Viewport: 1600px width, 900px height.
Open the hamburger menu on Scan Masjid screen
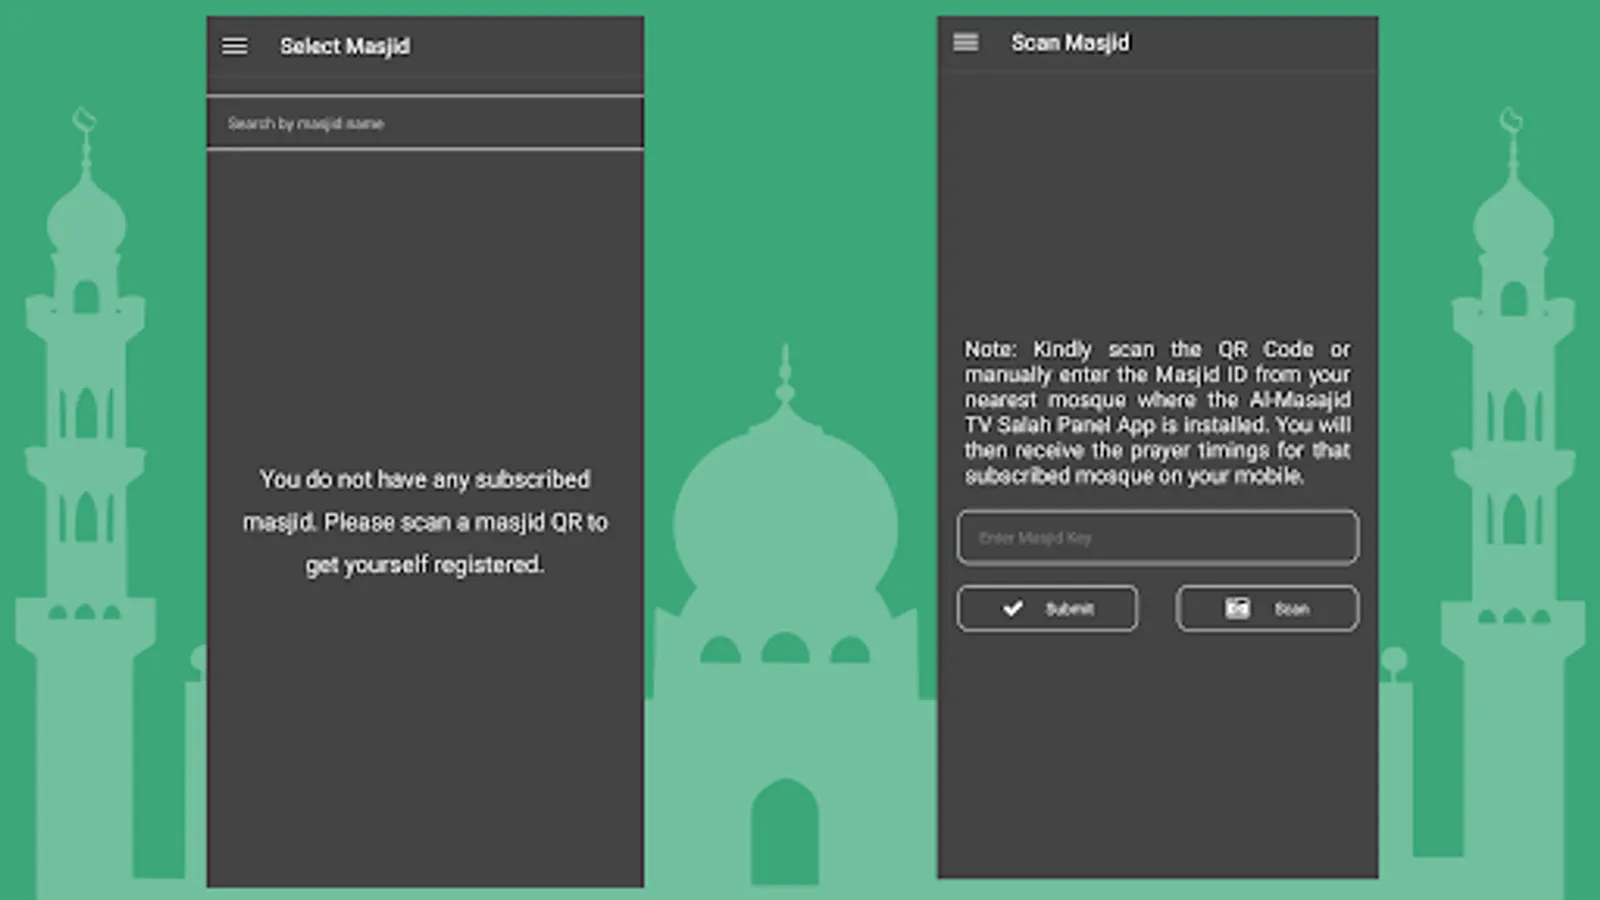[x=965, y=42]
